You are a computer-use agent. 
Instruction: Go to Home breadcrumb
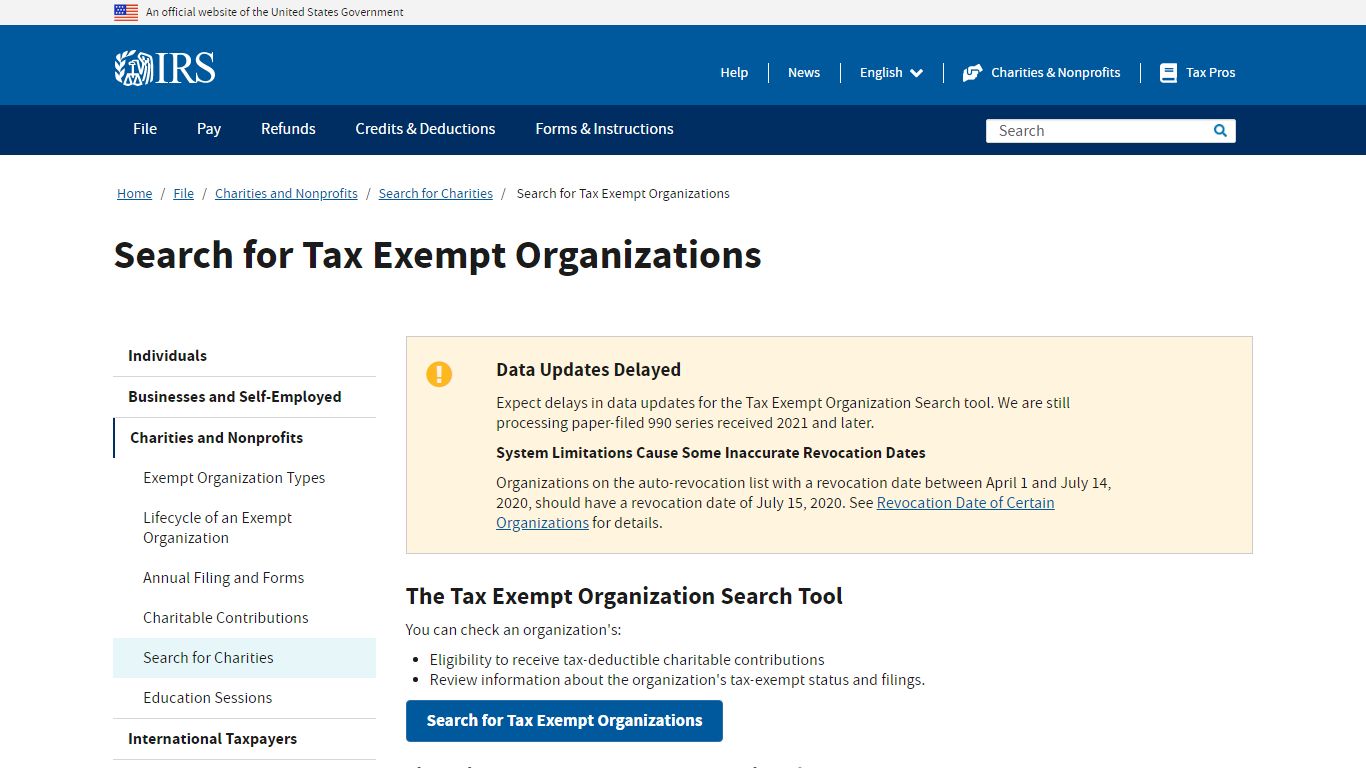[134, 194]
